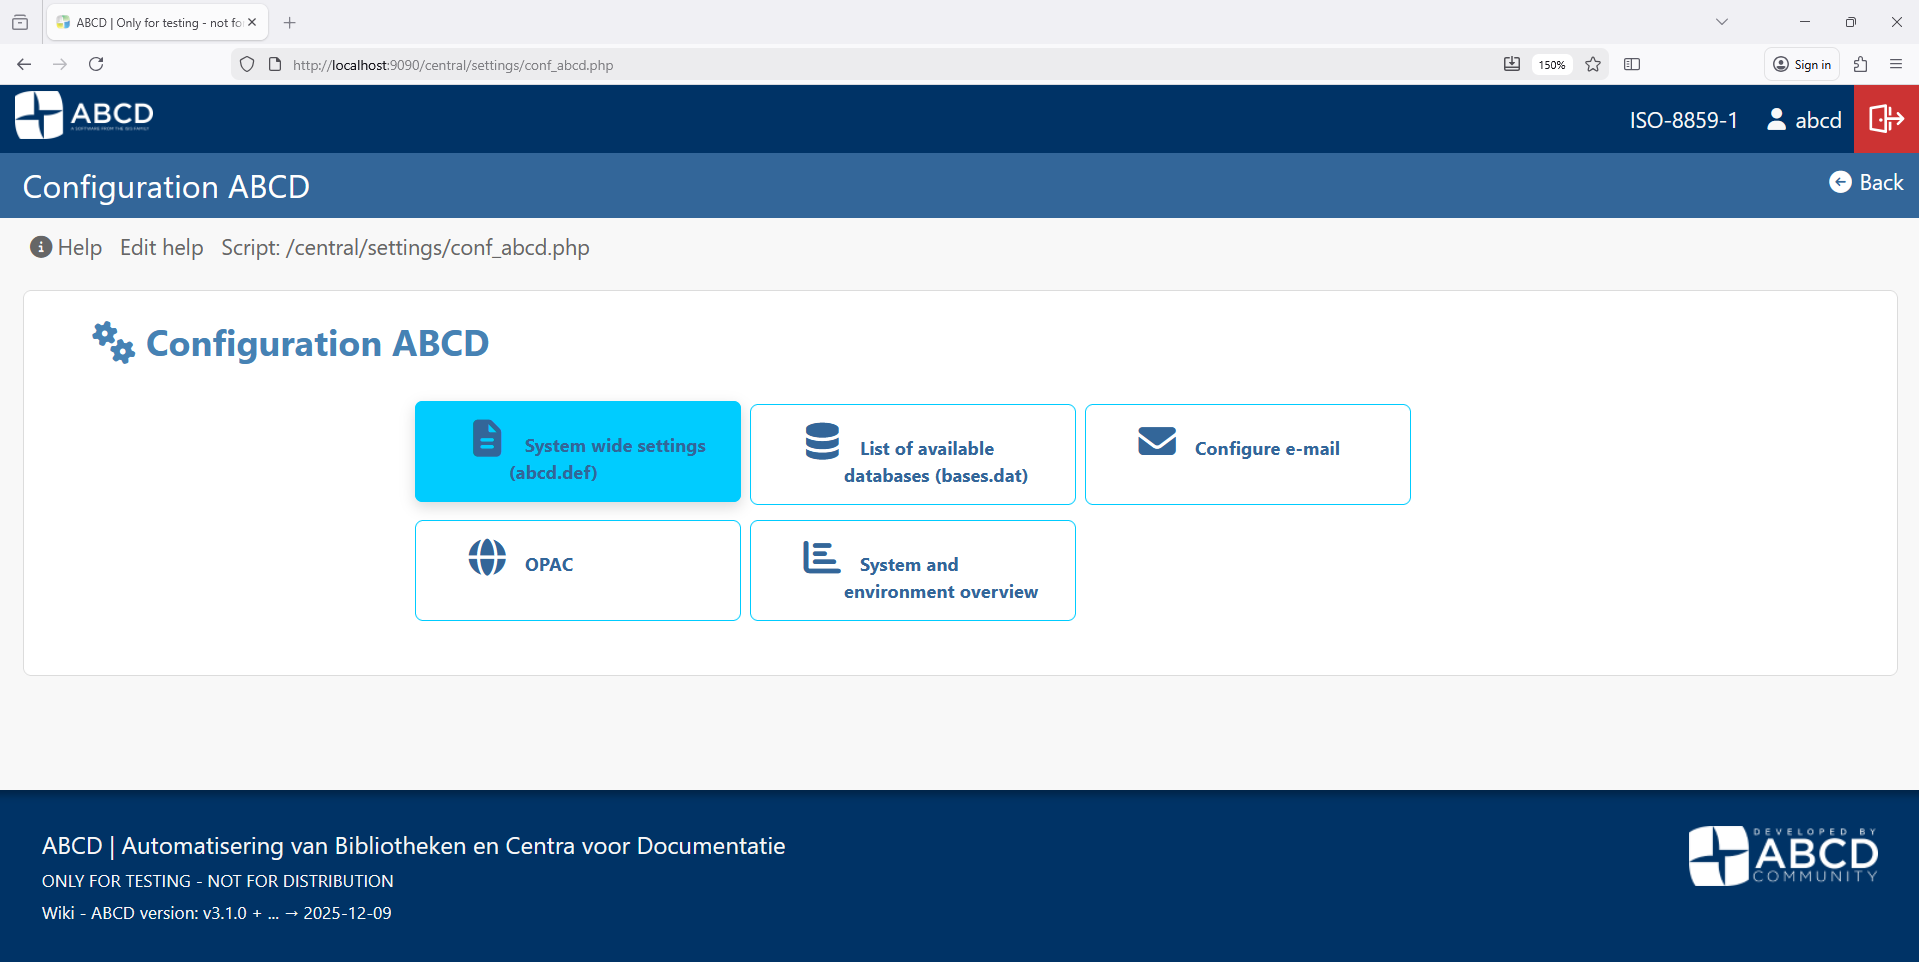Click the database icon for bases.dat list
This screenshot has height=962, width=1919.
(x=820, y=440)
